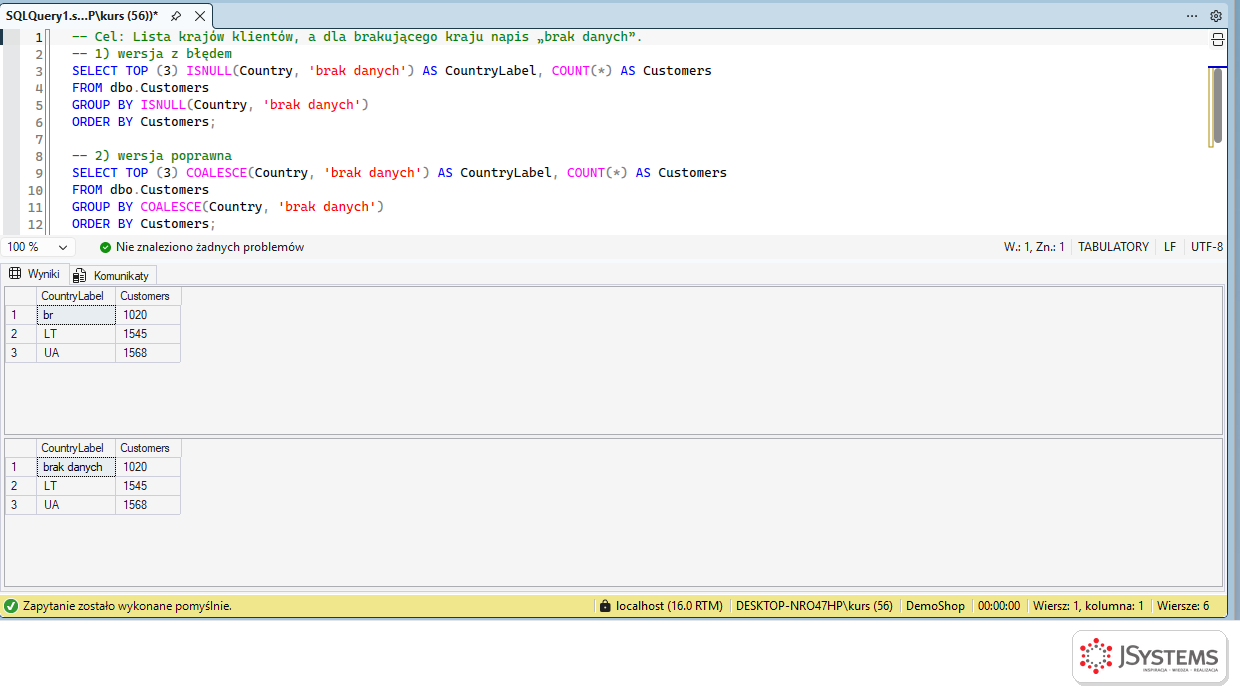Switch to the Komunikaty tab
This screenshot has width=1240, height=692.
tap(112, 275)
